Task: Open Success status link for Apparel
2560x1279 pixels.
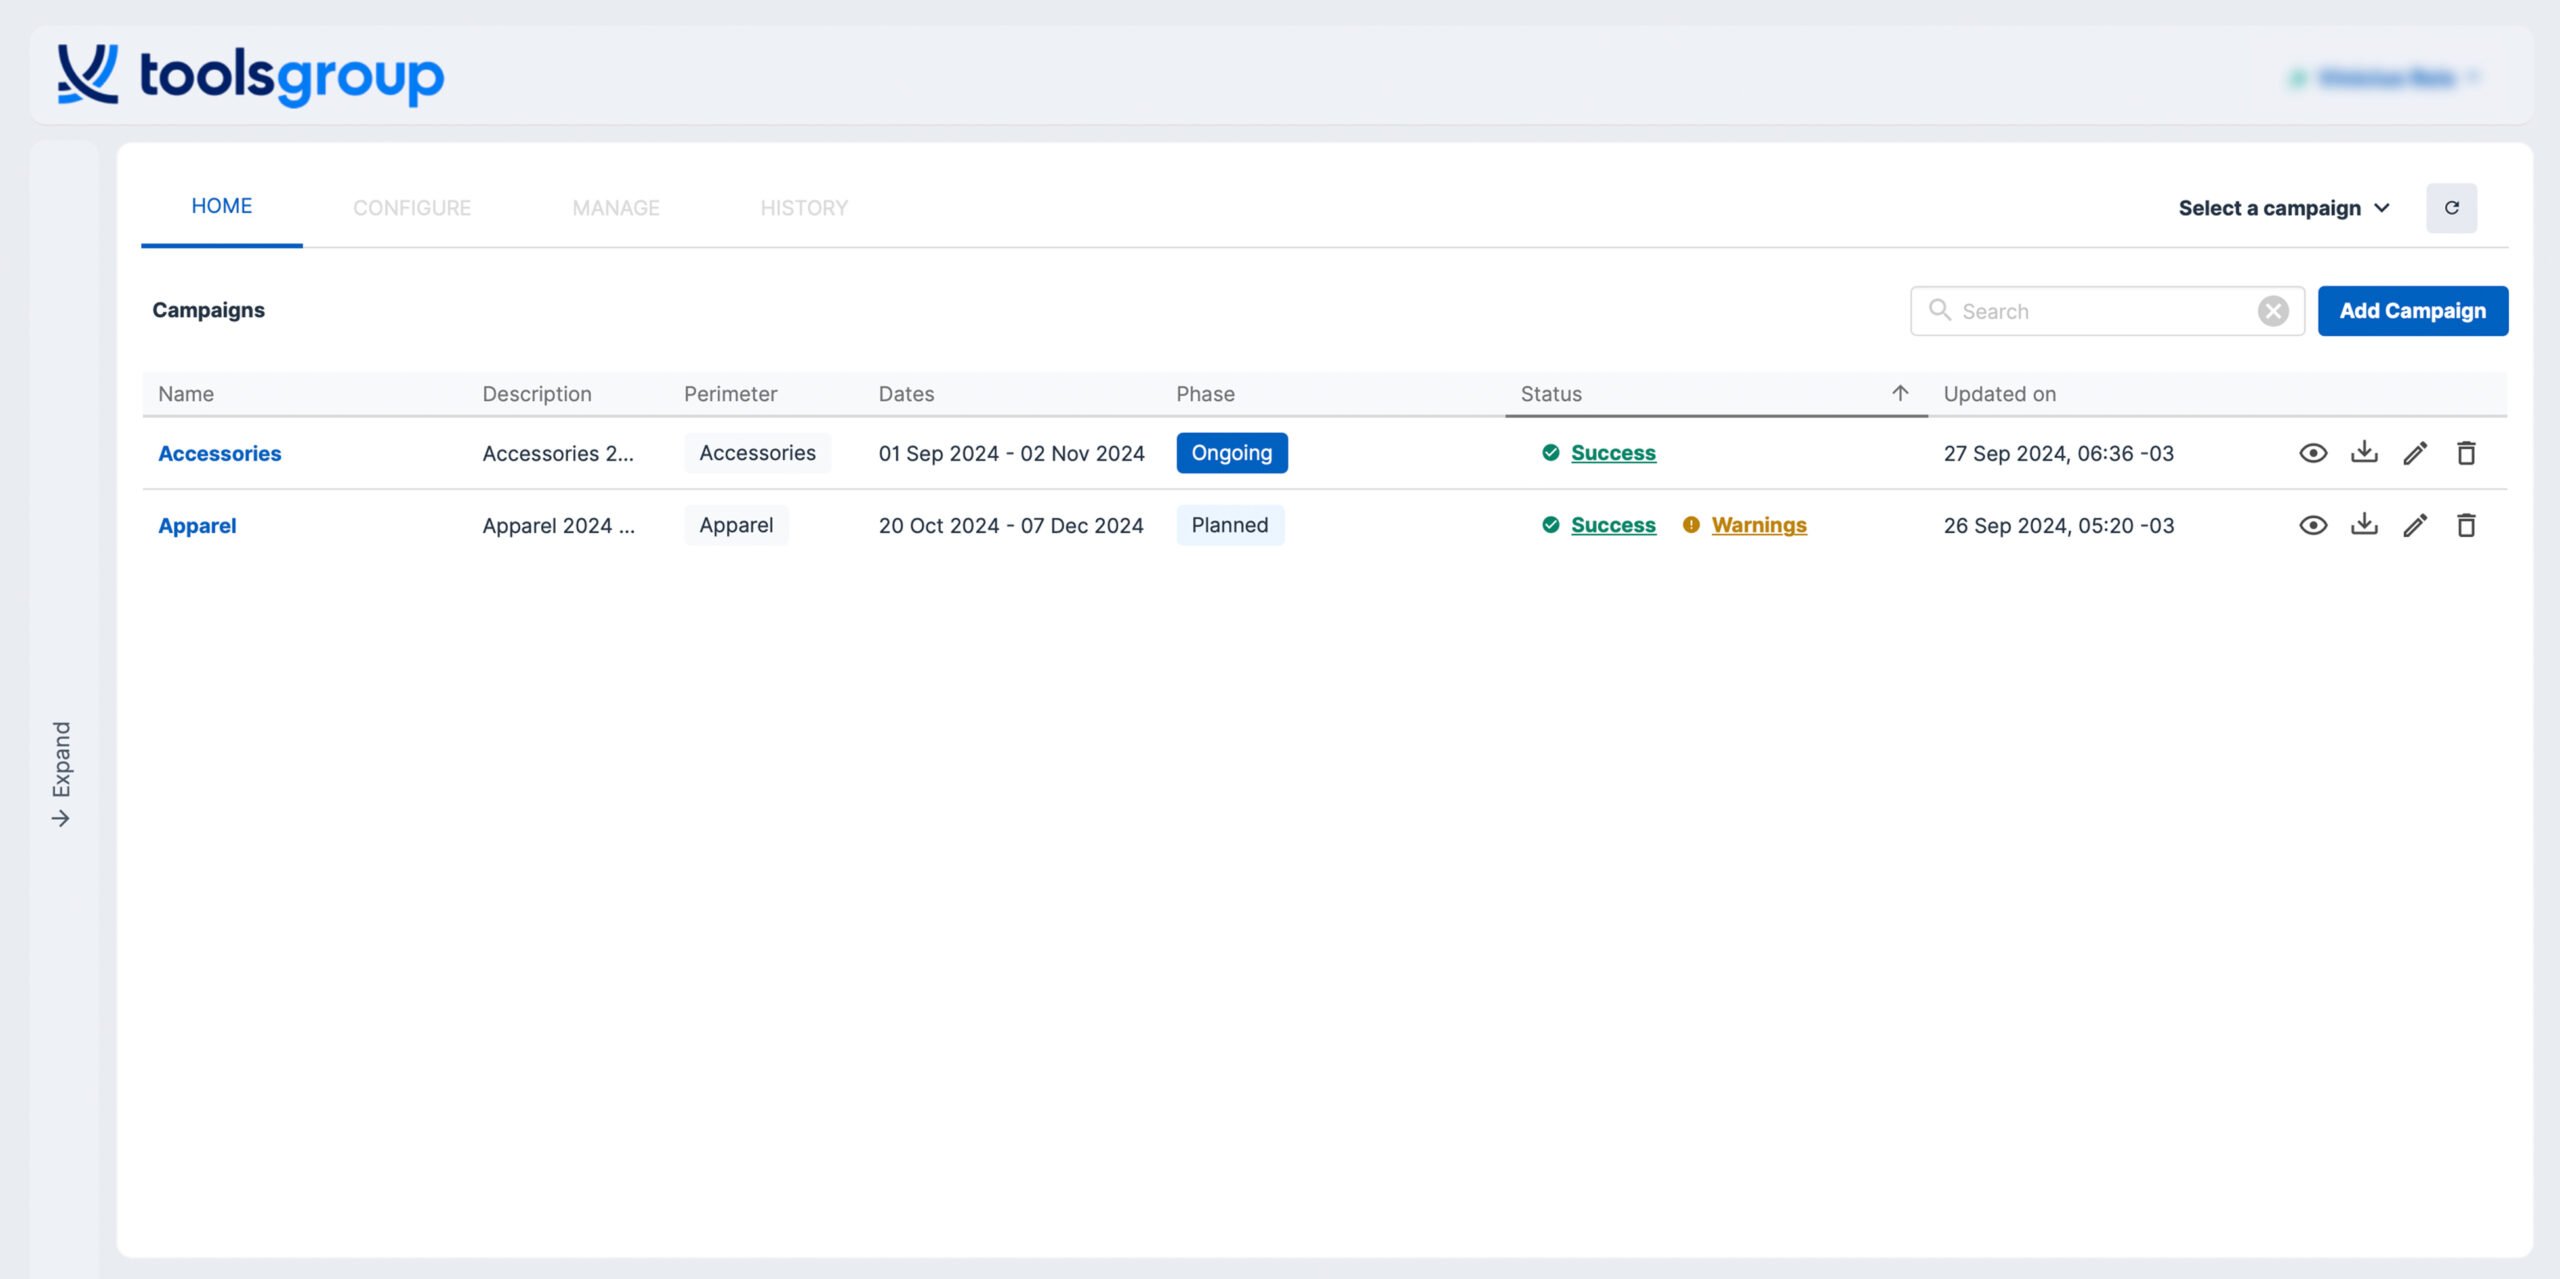Action: tap(1613, 525)
